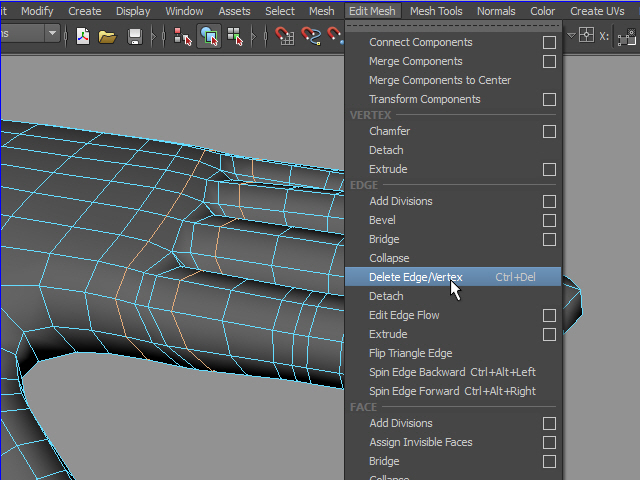Open the Assets menu

pyautogui.click(x=234, y=11)
